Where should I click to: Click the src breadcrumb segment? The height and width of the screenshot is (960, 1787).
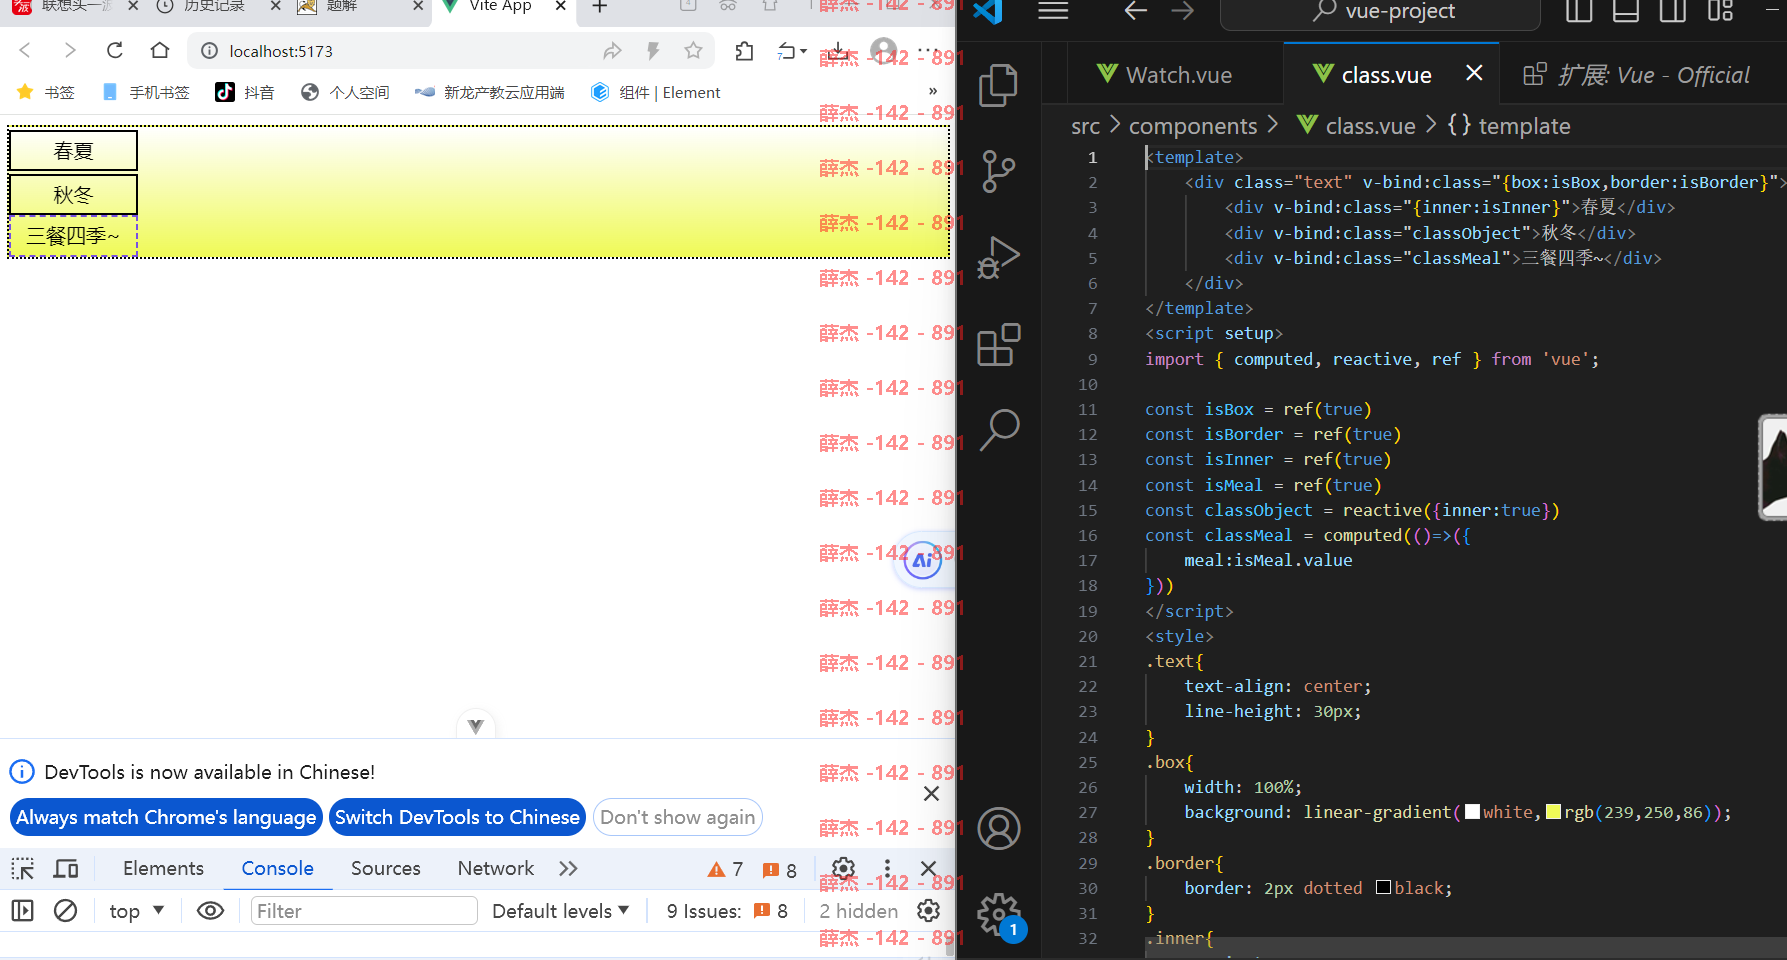click(1085, 126)
